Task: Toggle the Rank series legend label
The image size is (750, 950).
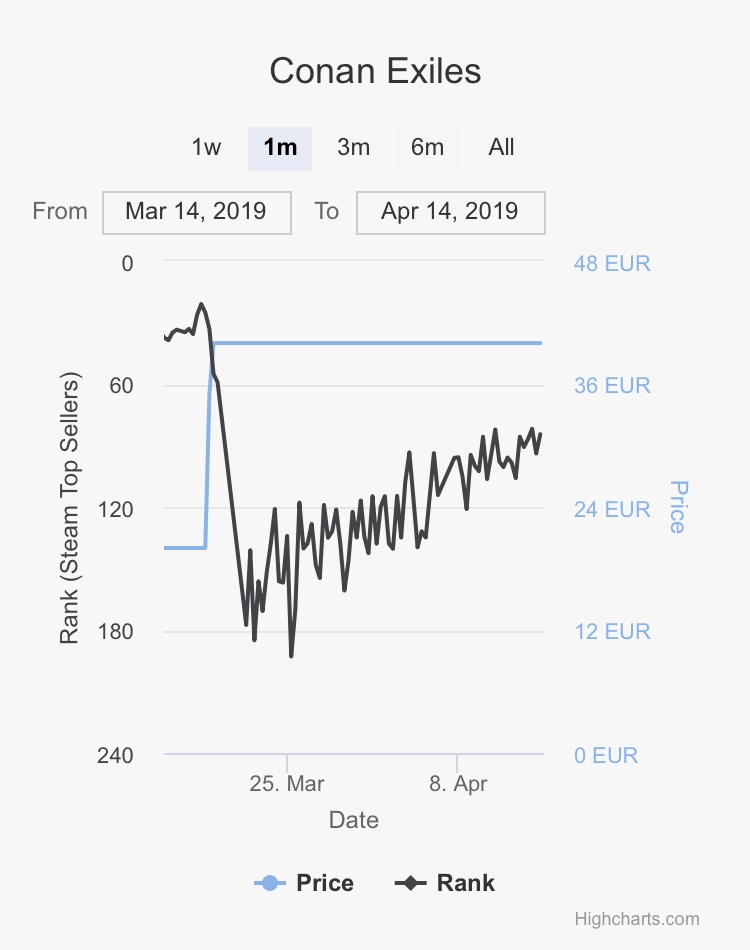Action: pos(466,883)
